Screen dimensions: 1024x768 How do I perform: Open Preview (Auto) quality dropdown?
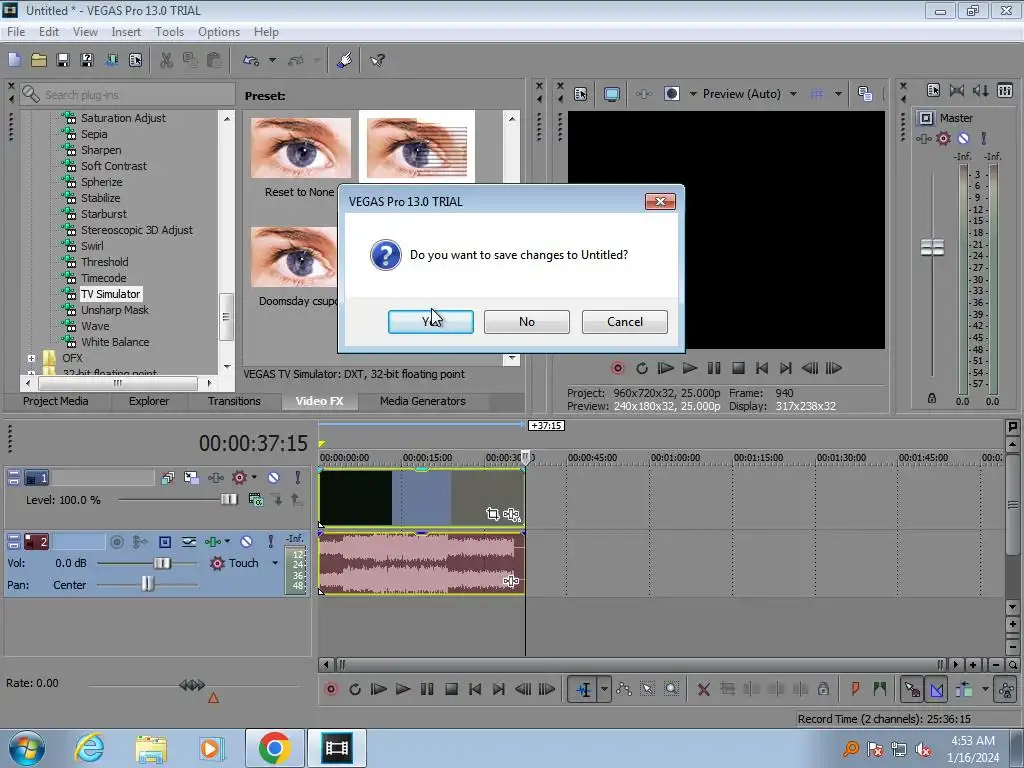(793, 94)
